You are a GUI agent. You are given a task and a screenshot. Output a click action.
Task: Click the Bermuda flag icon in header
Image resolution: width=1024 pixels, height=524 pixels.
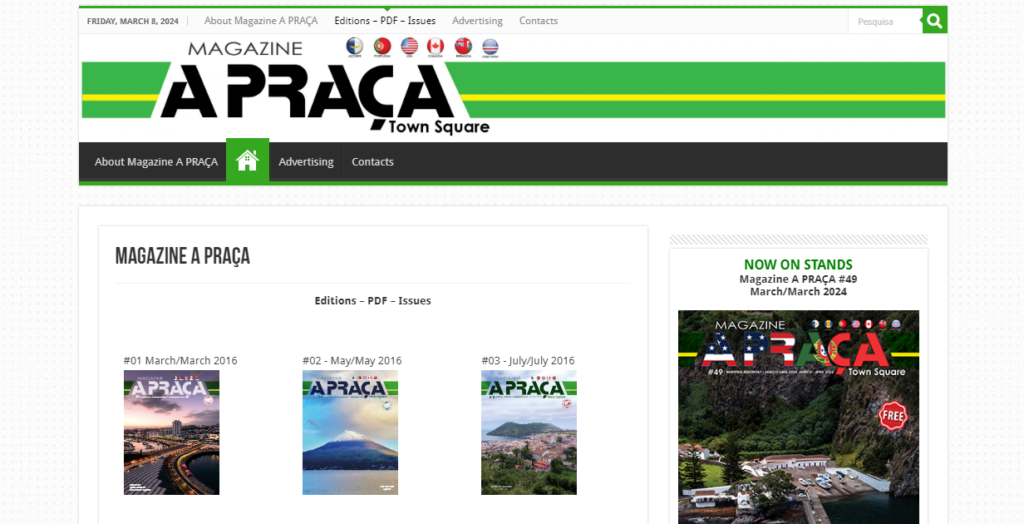click(x=463, y=46)
